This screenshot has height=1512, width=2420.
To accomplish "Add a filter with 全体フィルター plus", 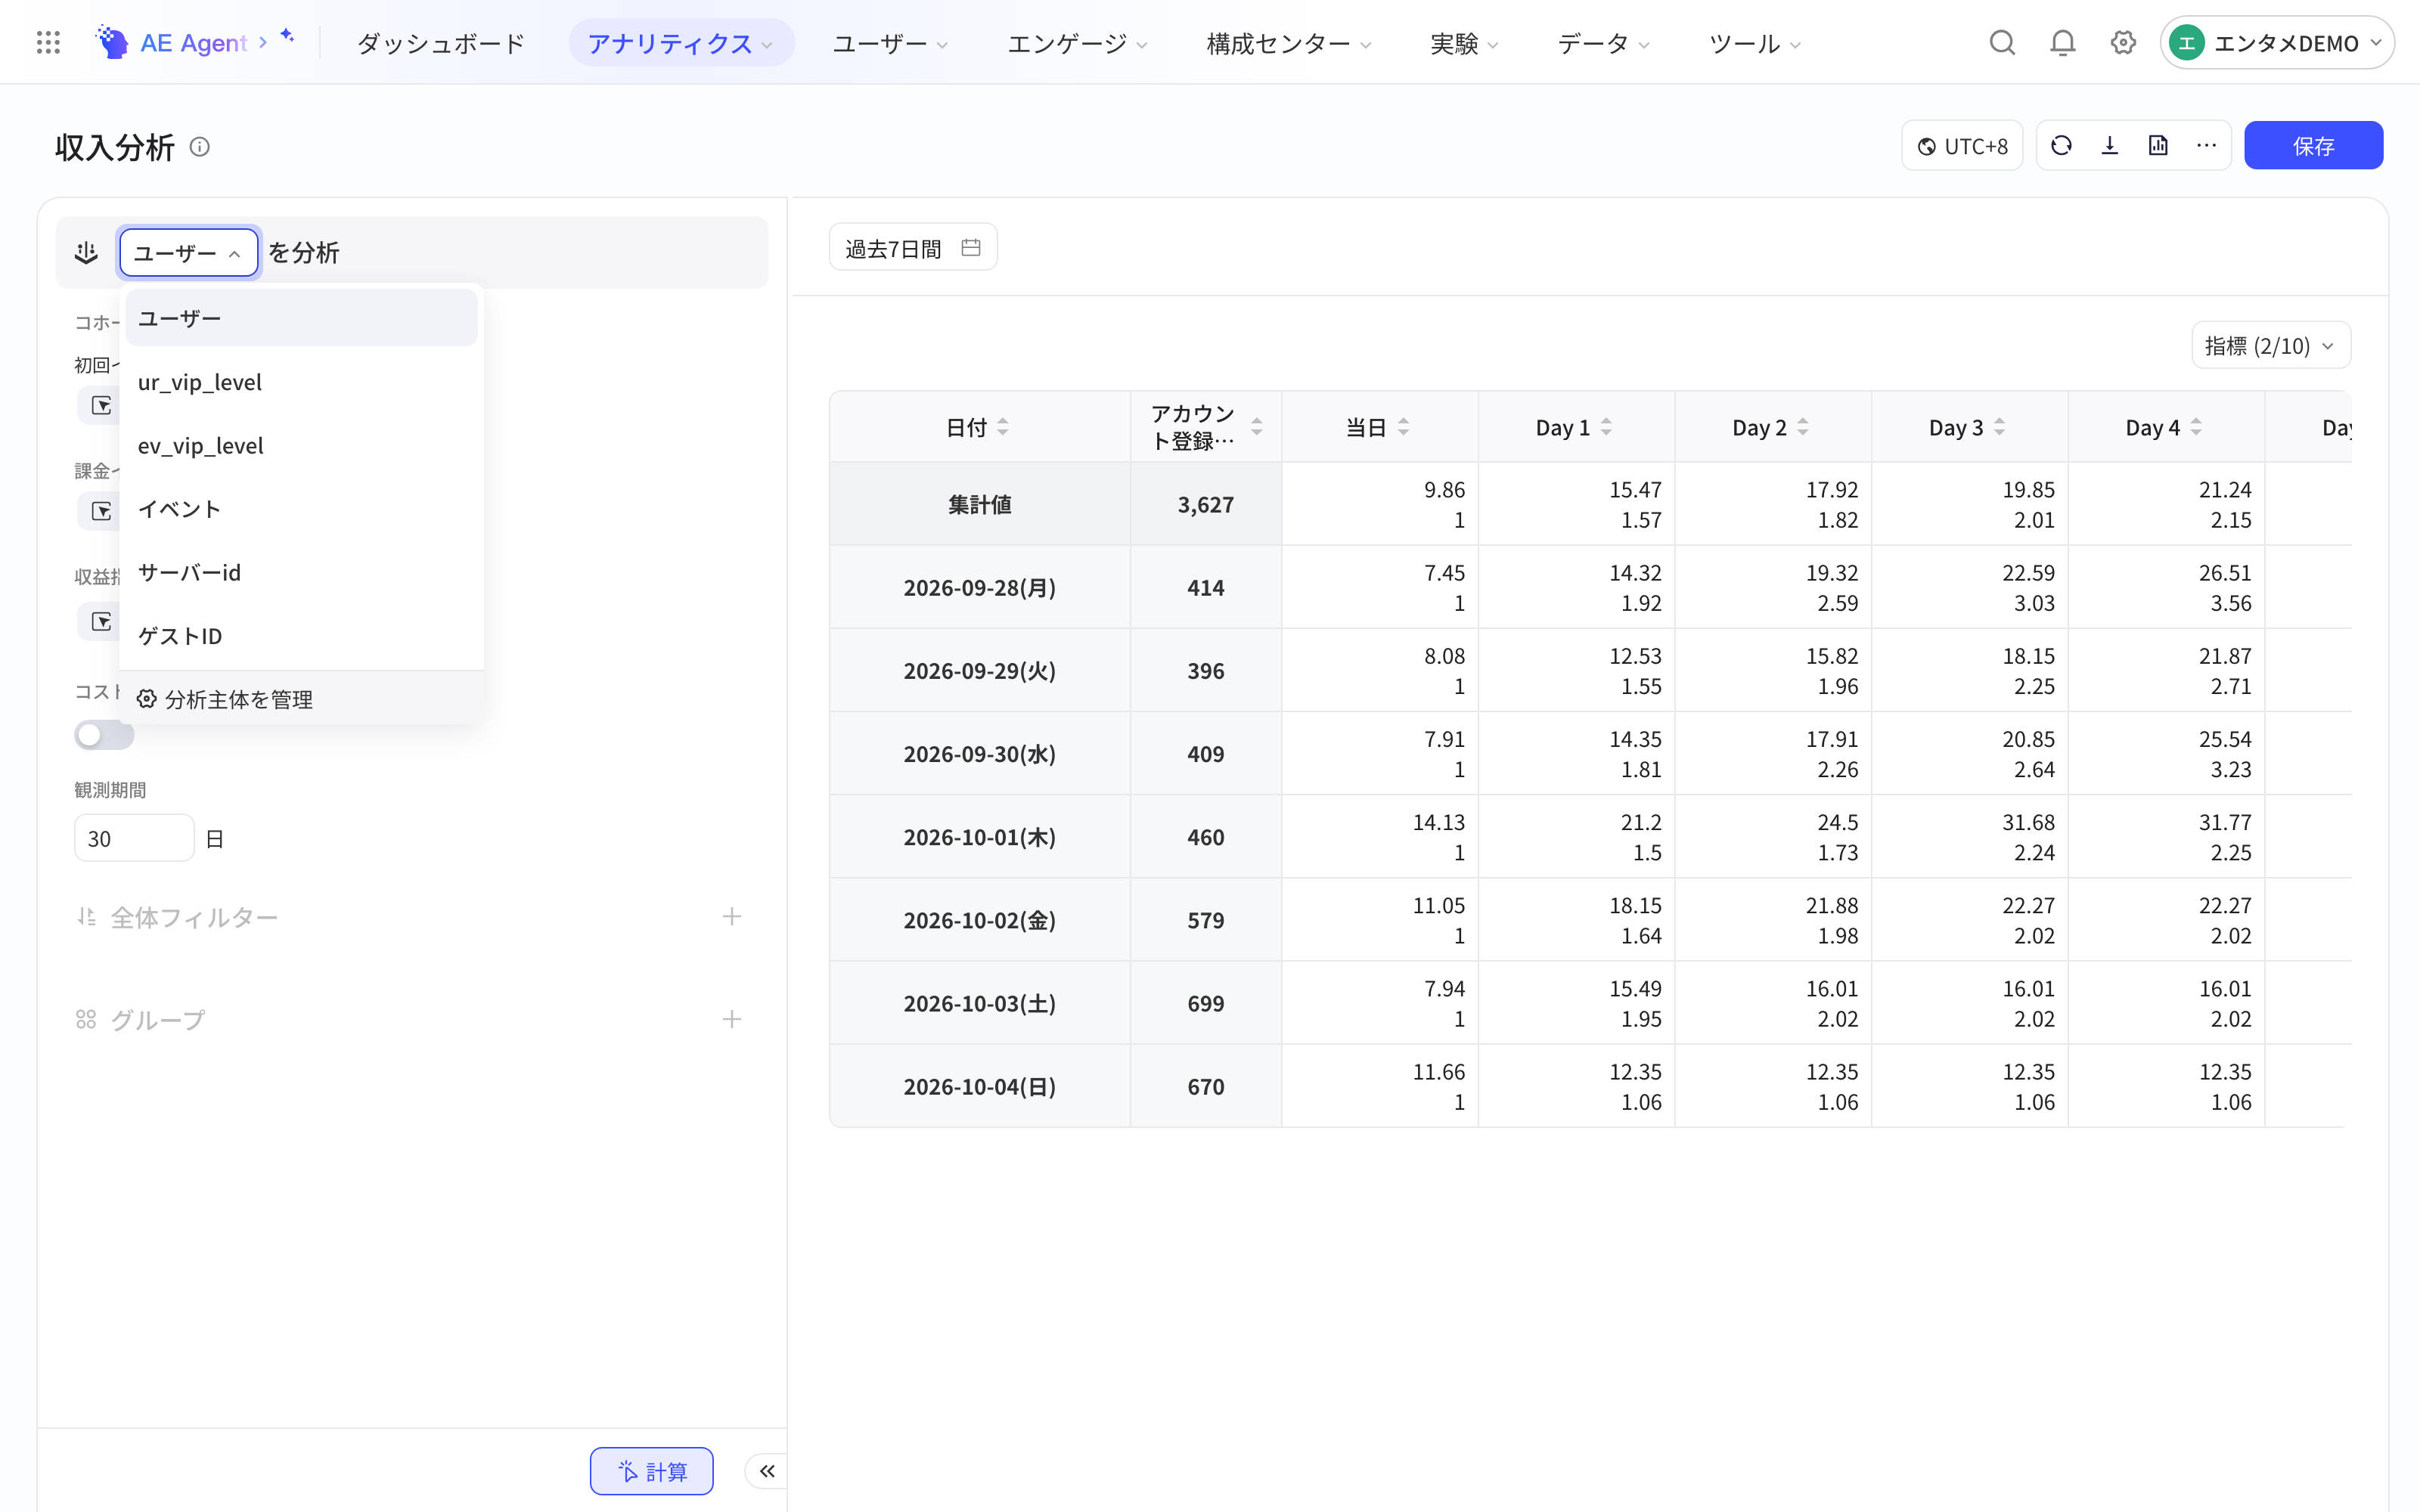I will click(x=732, y=917).
